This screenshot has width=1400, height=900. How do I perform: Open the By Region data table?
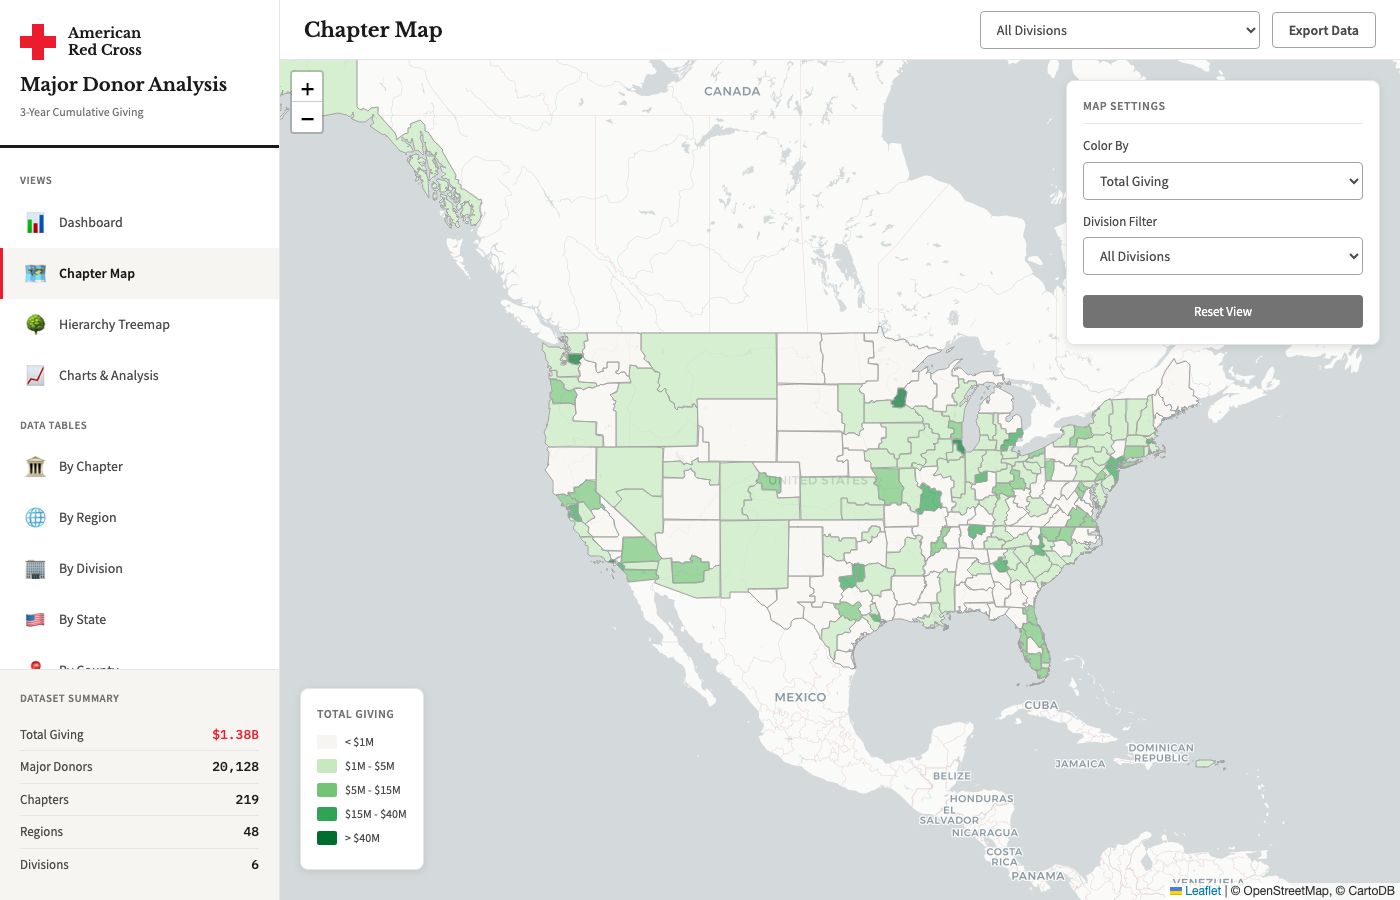[x=140, y=518]
